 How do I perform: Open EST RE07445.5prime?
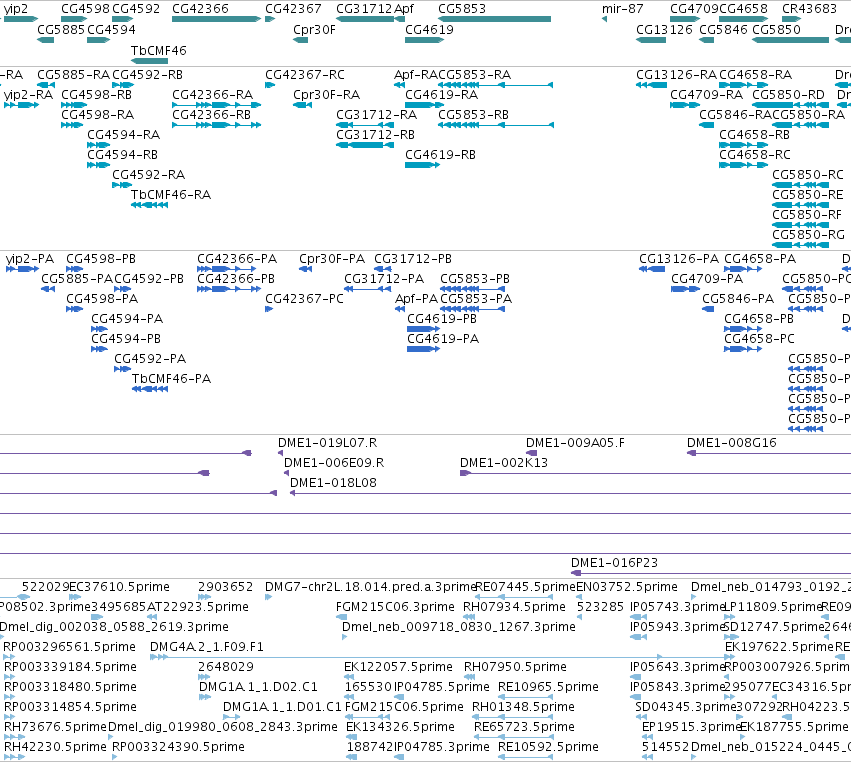[525, 587]
